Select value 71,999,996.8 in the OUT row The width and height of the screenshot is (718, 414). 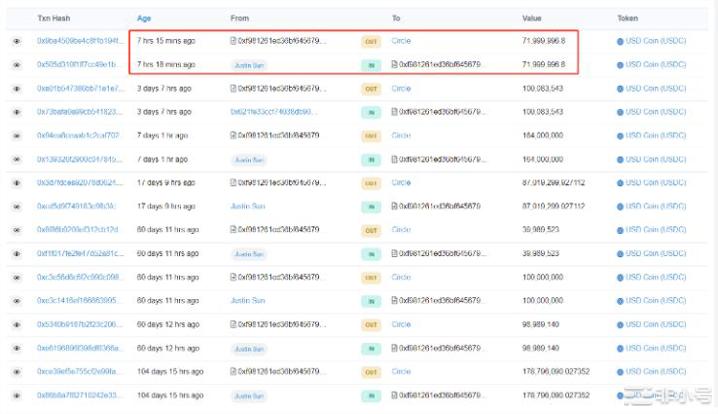(544, 41)
